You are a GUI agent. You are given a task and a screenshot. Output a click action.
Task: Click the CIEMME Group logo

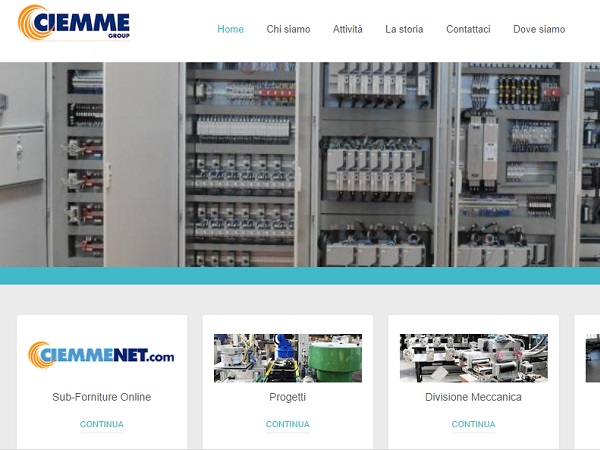pyautogui.click(x=74, y=22)
